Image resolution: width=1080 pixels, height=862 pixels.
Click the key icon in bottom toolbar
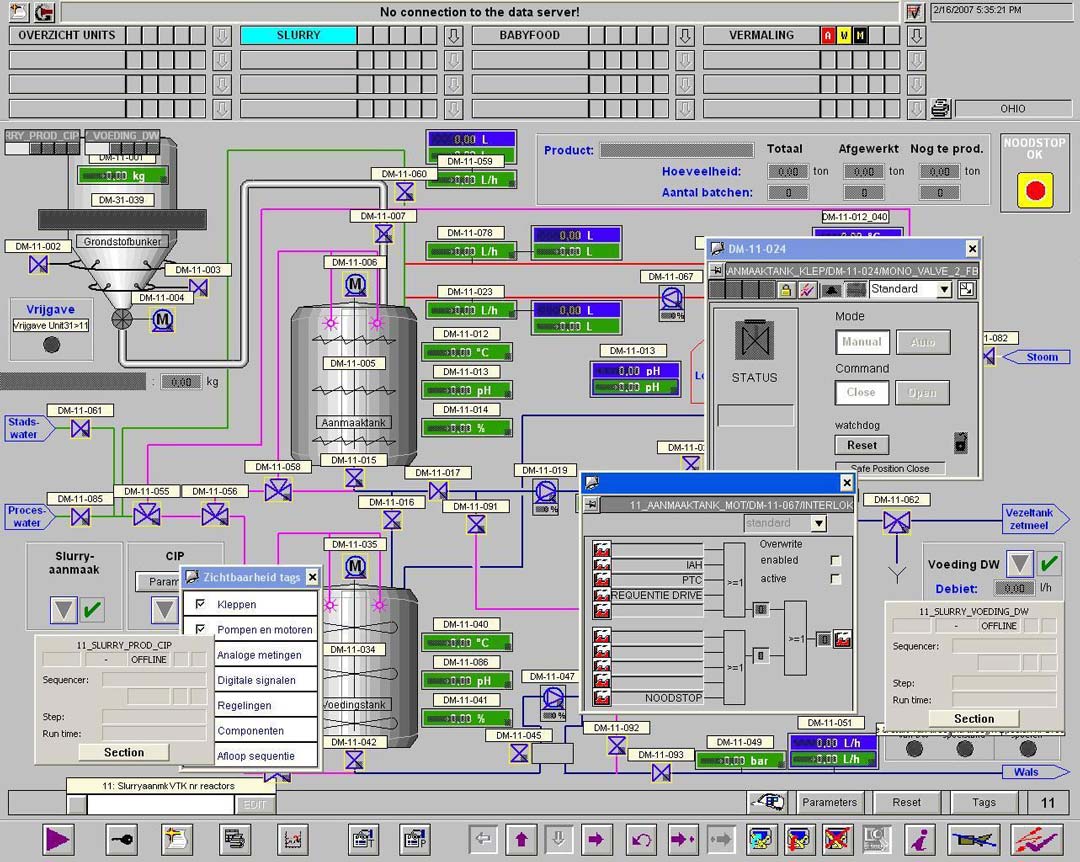[122, 838]
